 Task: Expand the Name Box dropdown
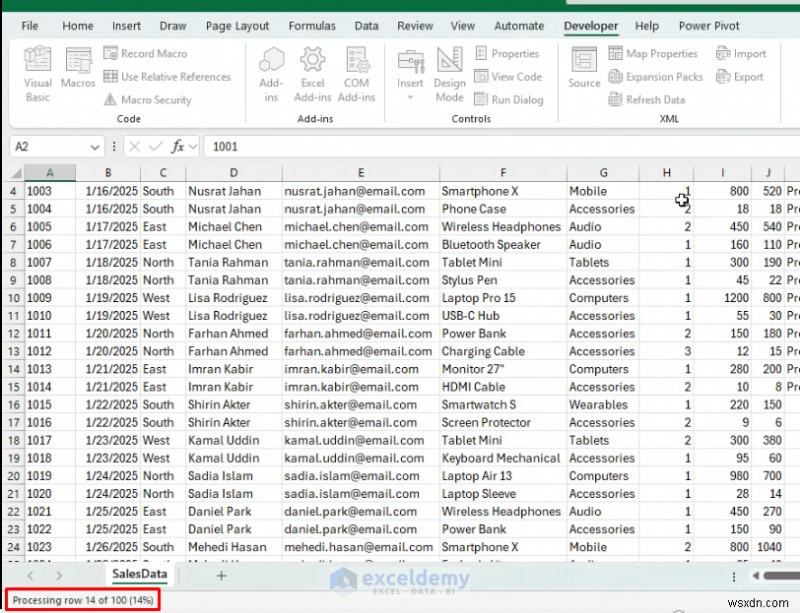click(94, 147)
